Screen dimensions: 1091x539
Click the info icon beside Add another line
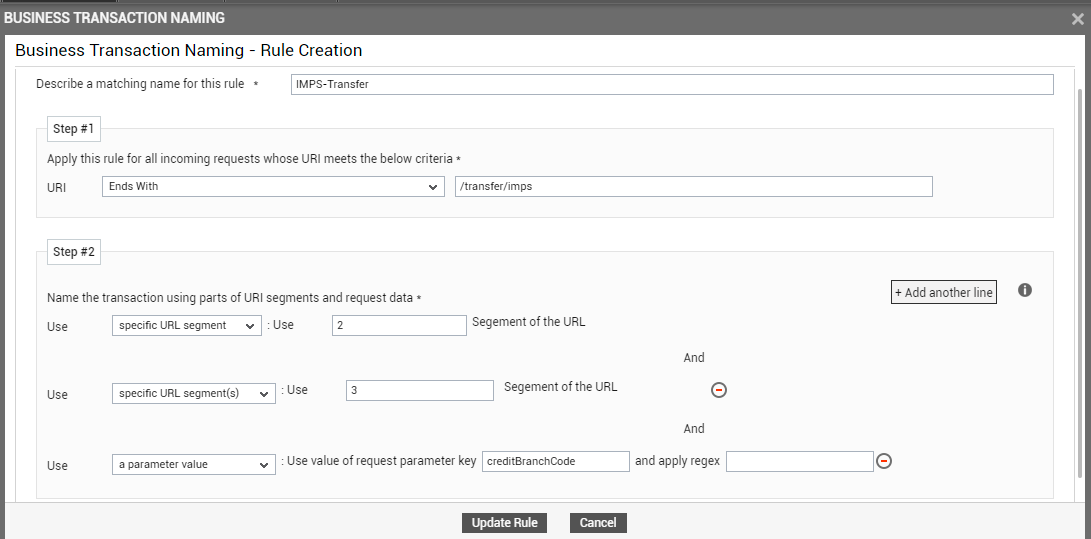(1025, 290)
